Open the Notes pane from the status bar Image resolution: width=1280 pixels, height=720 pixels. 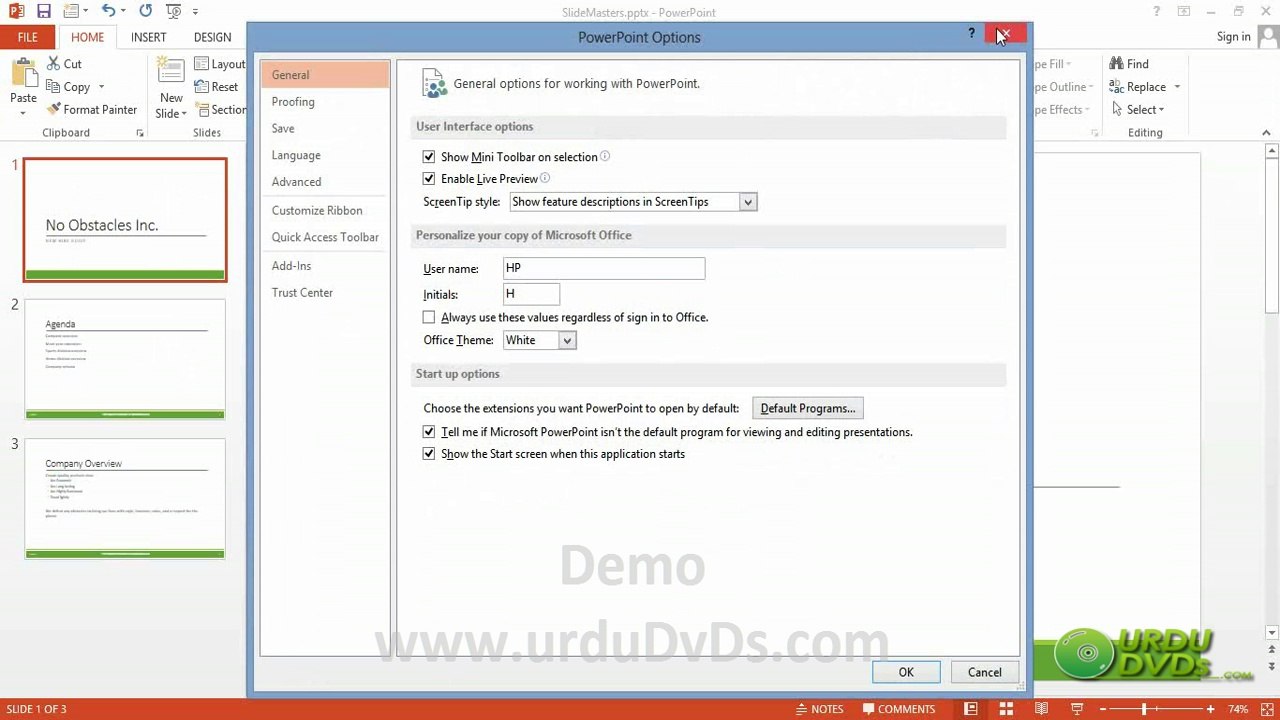click(819, 709)
